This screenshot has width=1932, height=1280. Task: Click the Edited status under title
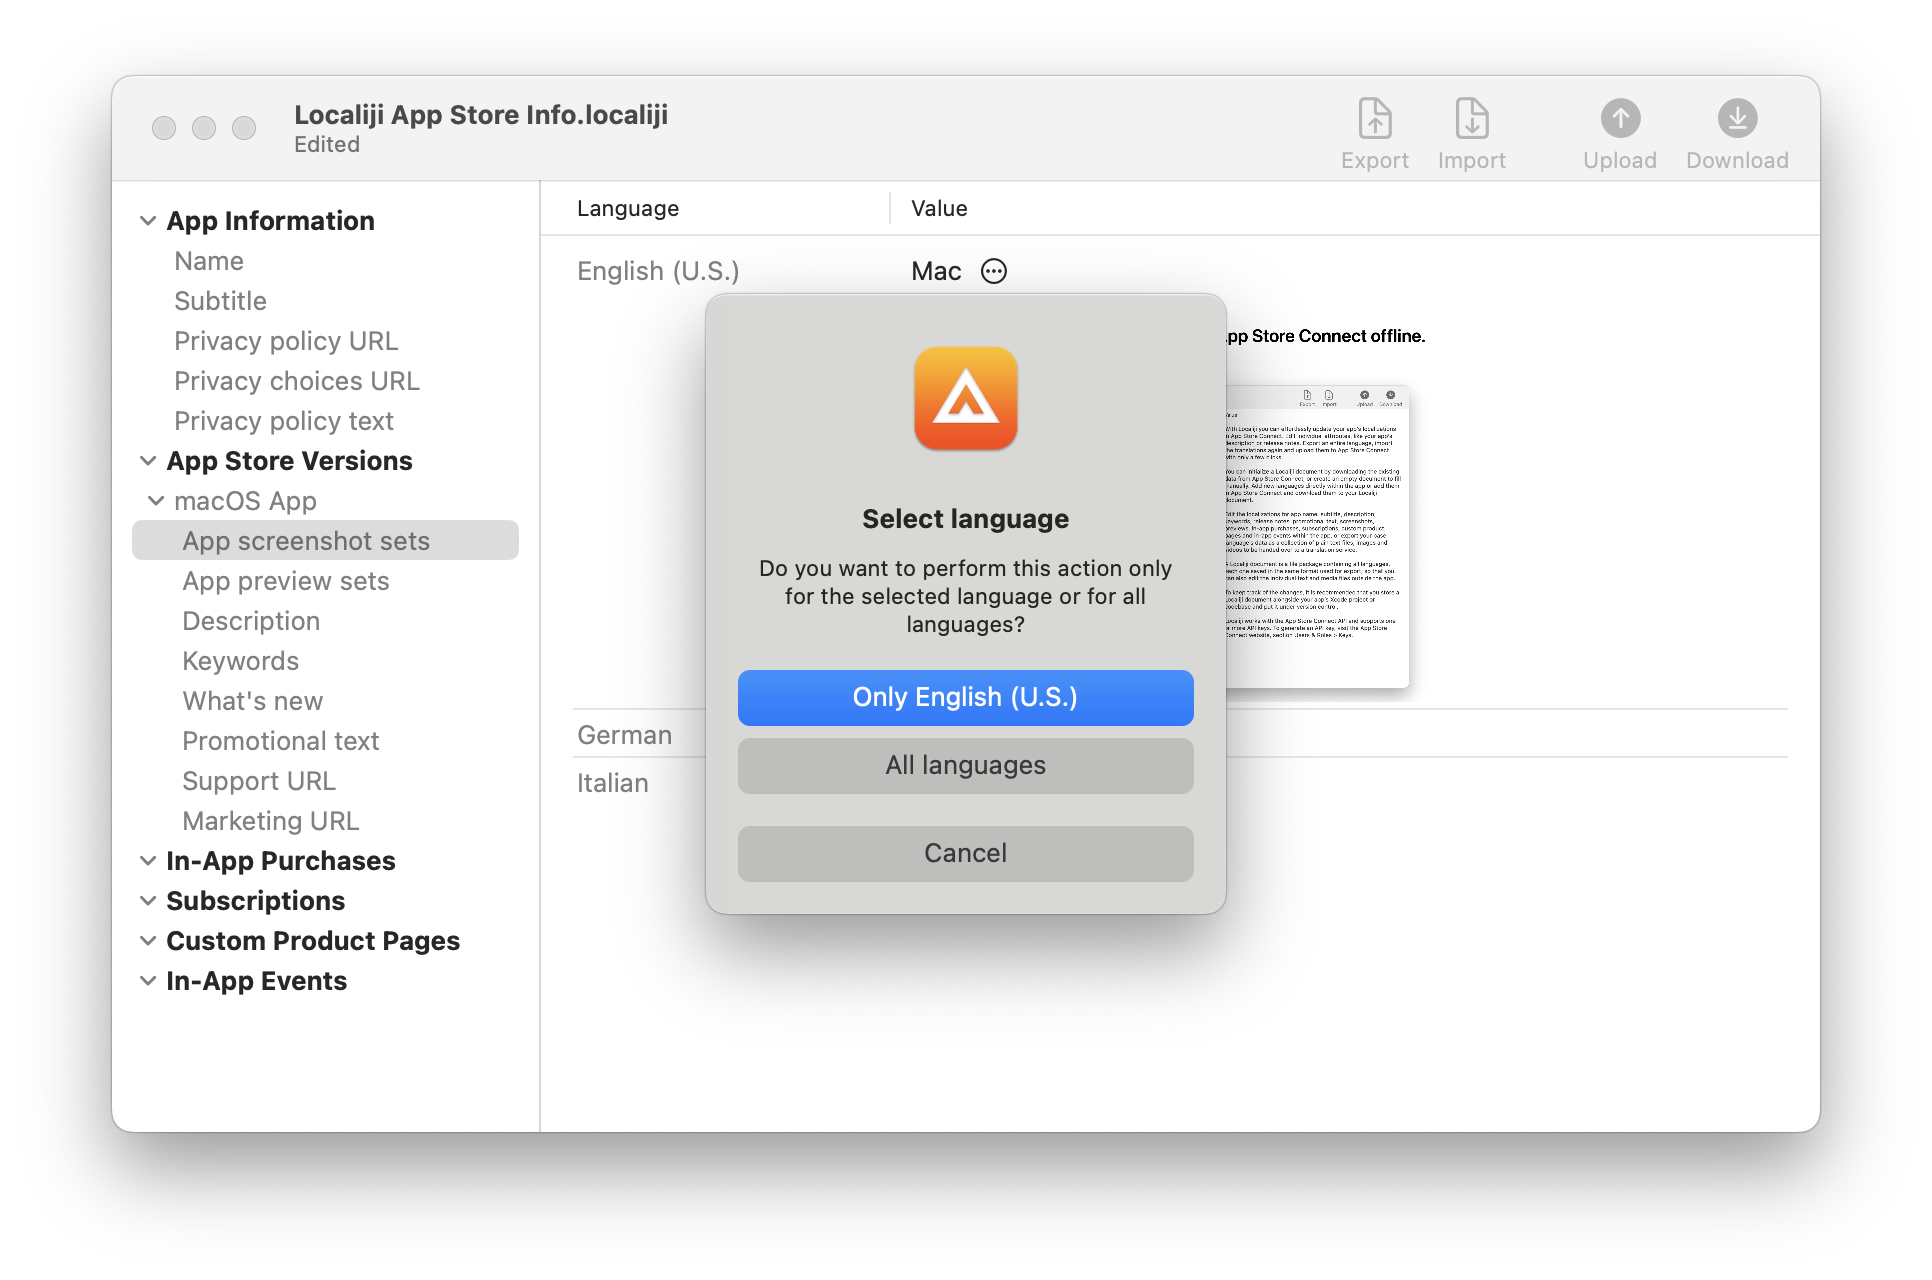tap(327, 144)
